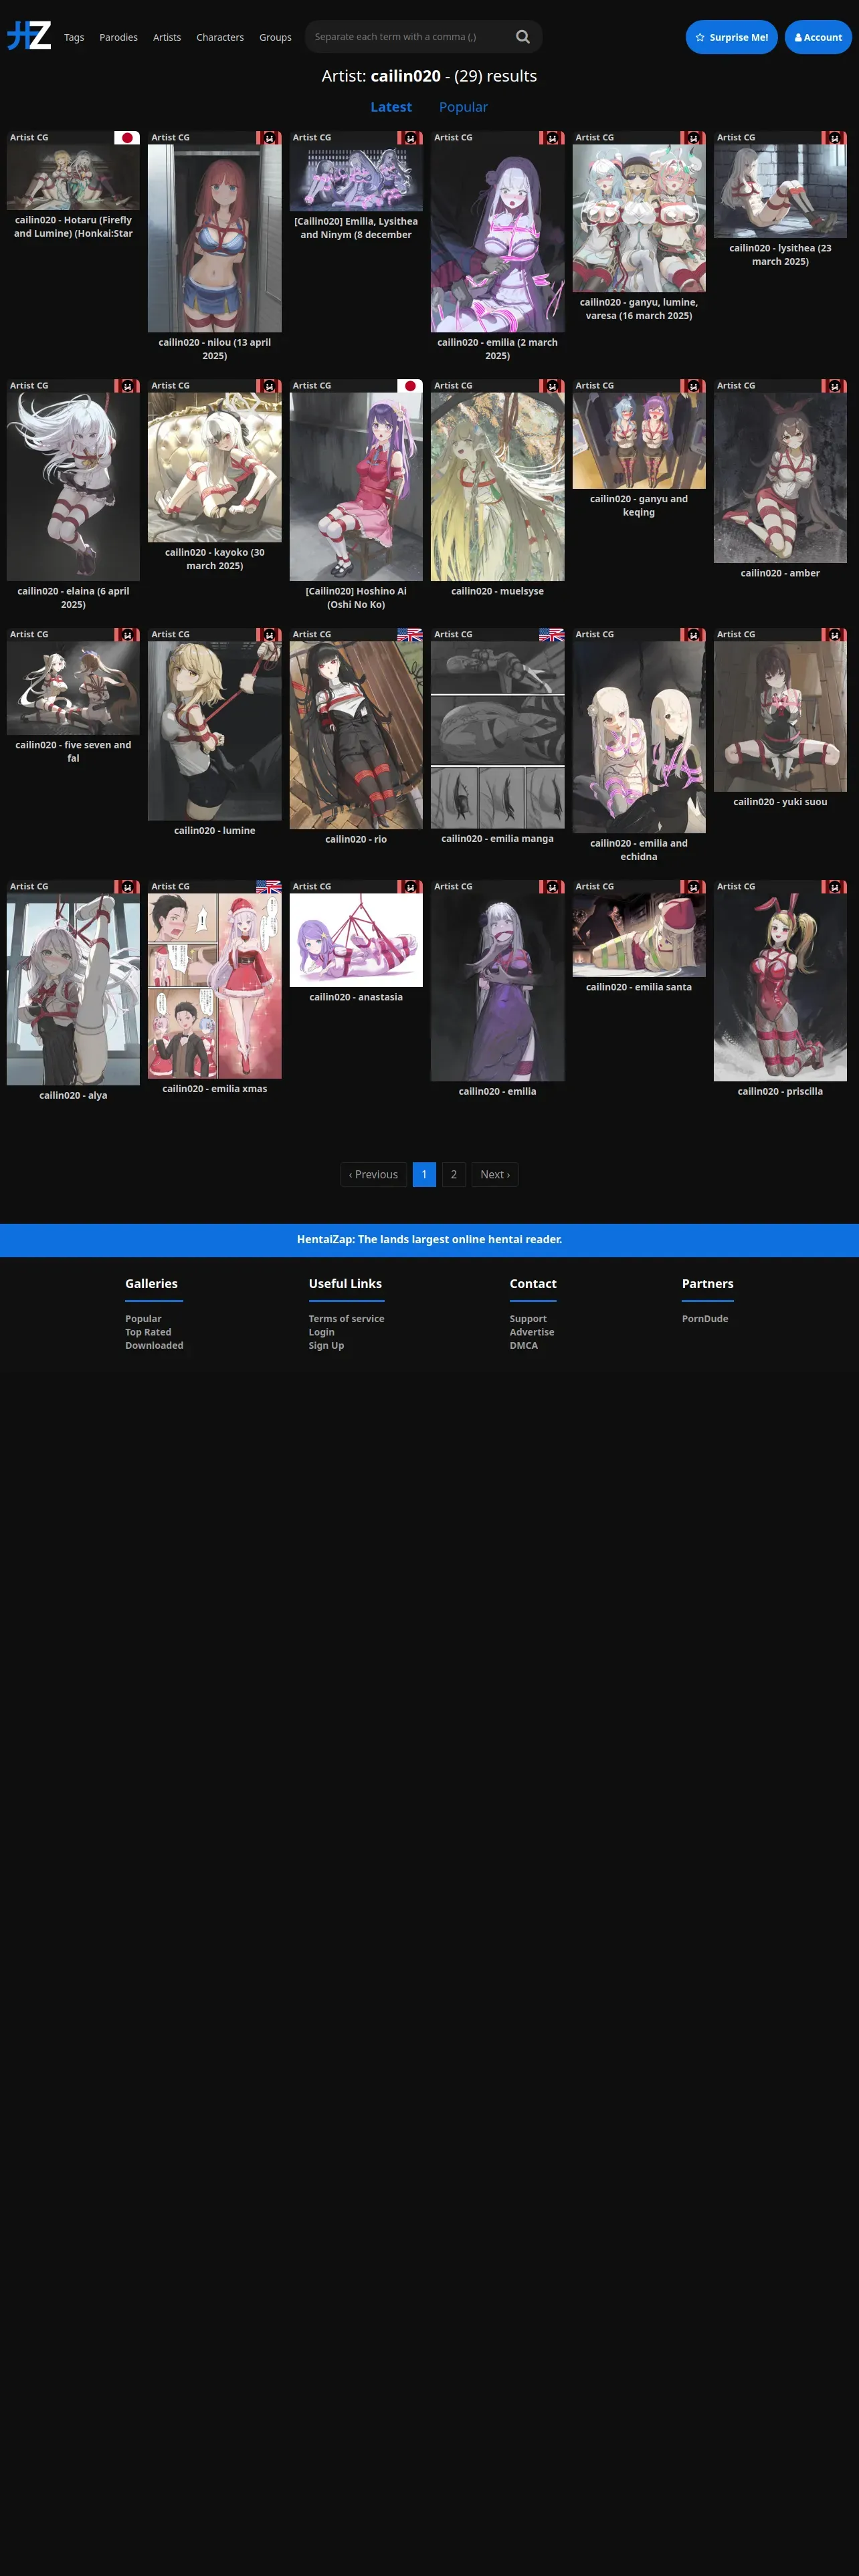Open the Account button
Viewport: 859px width, 2576px height.
point(818,37)
